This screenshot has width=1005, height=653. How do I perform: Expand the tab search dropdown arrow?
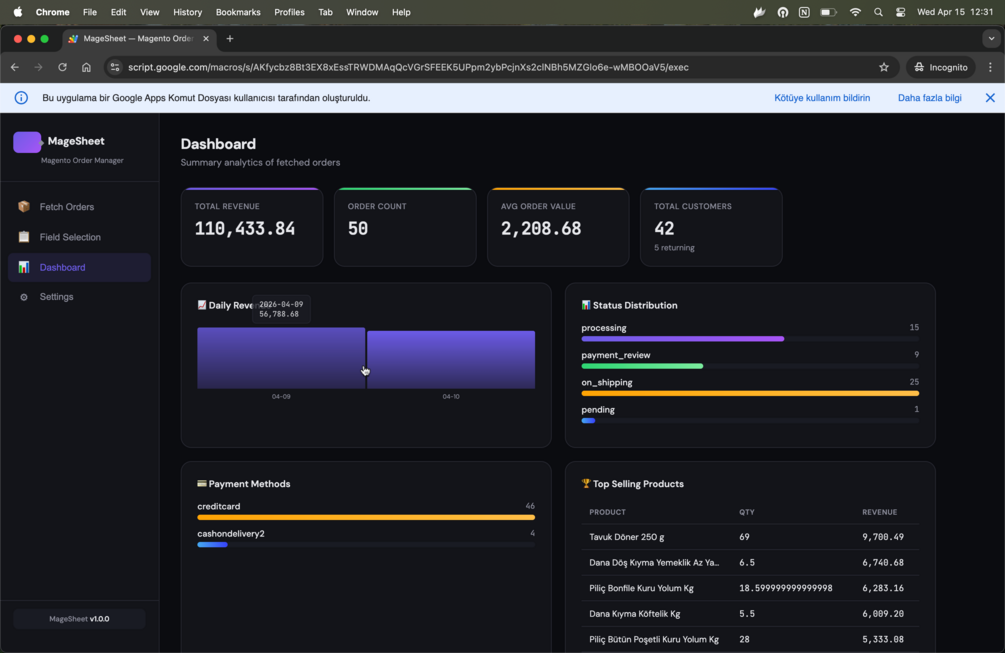click(992, 38)
